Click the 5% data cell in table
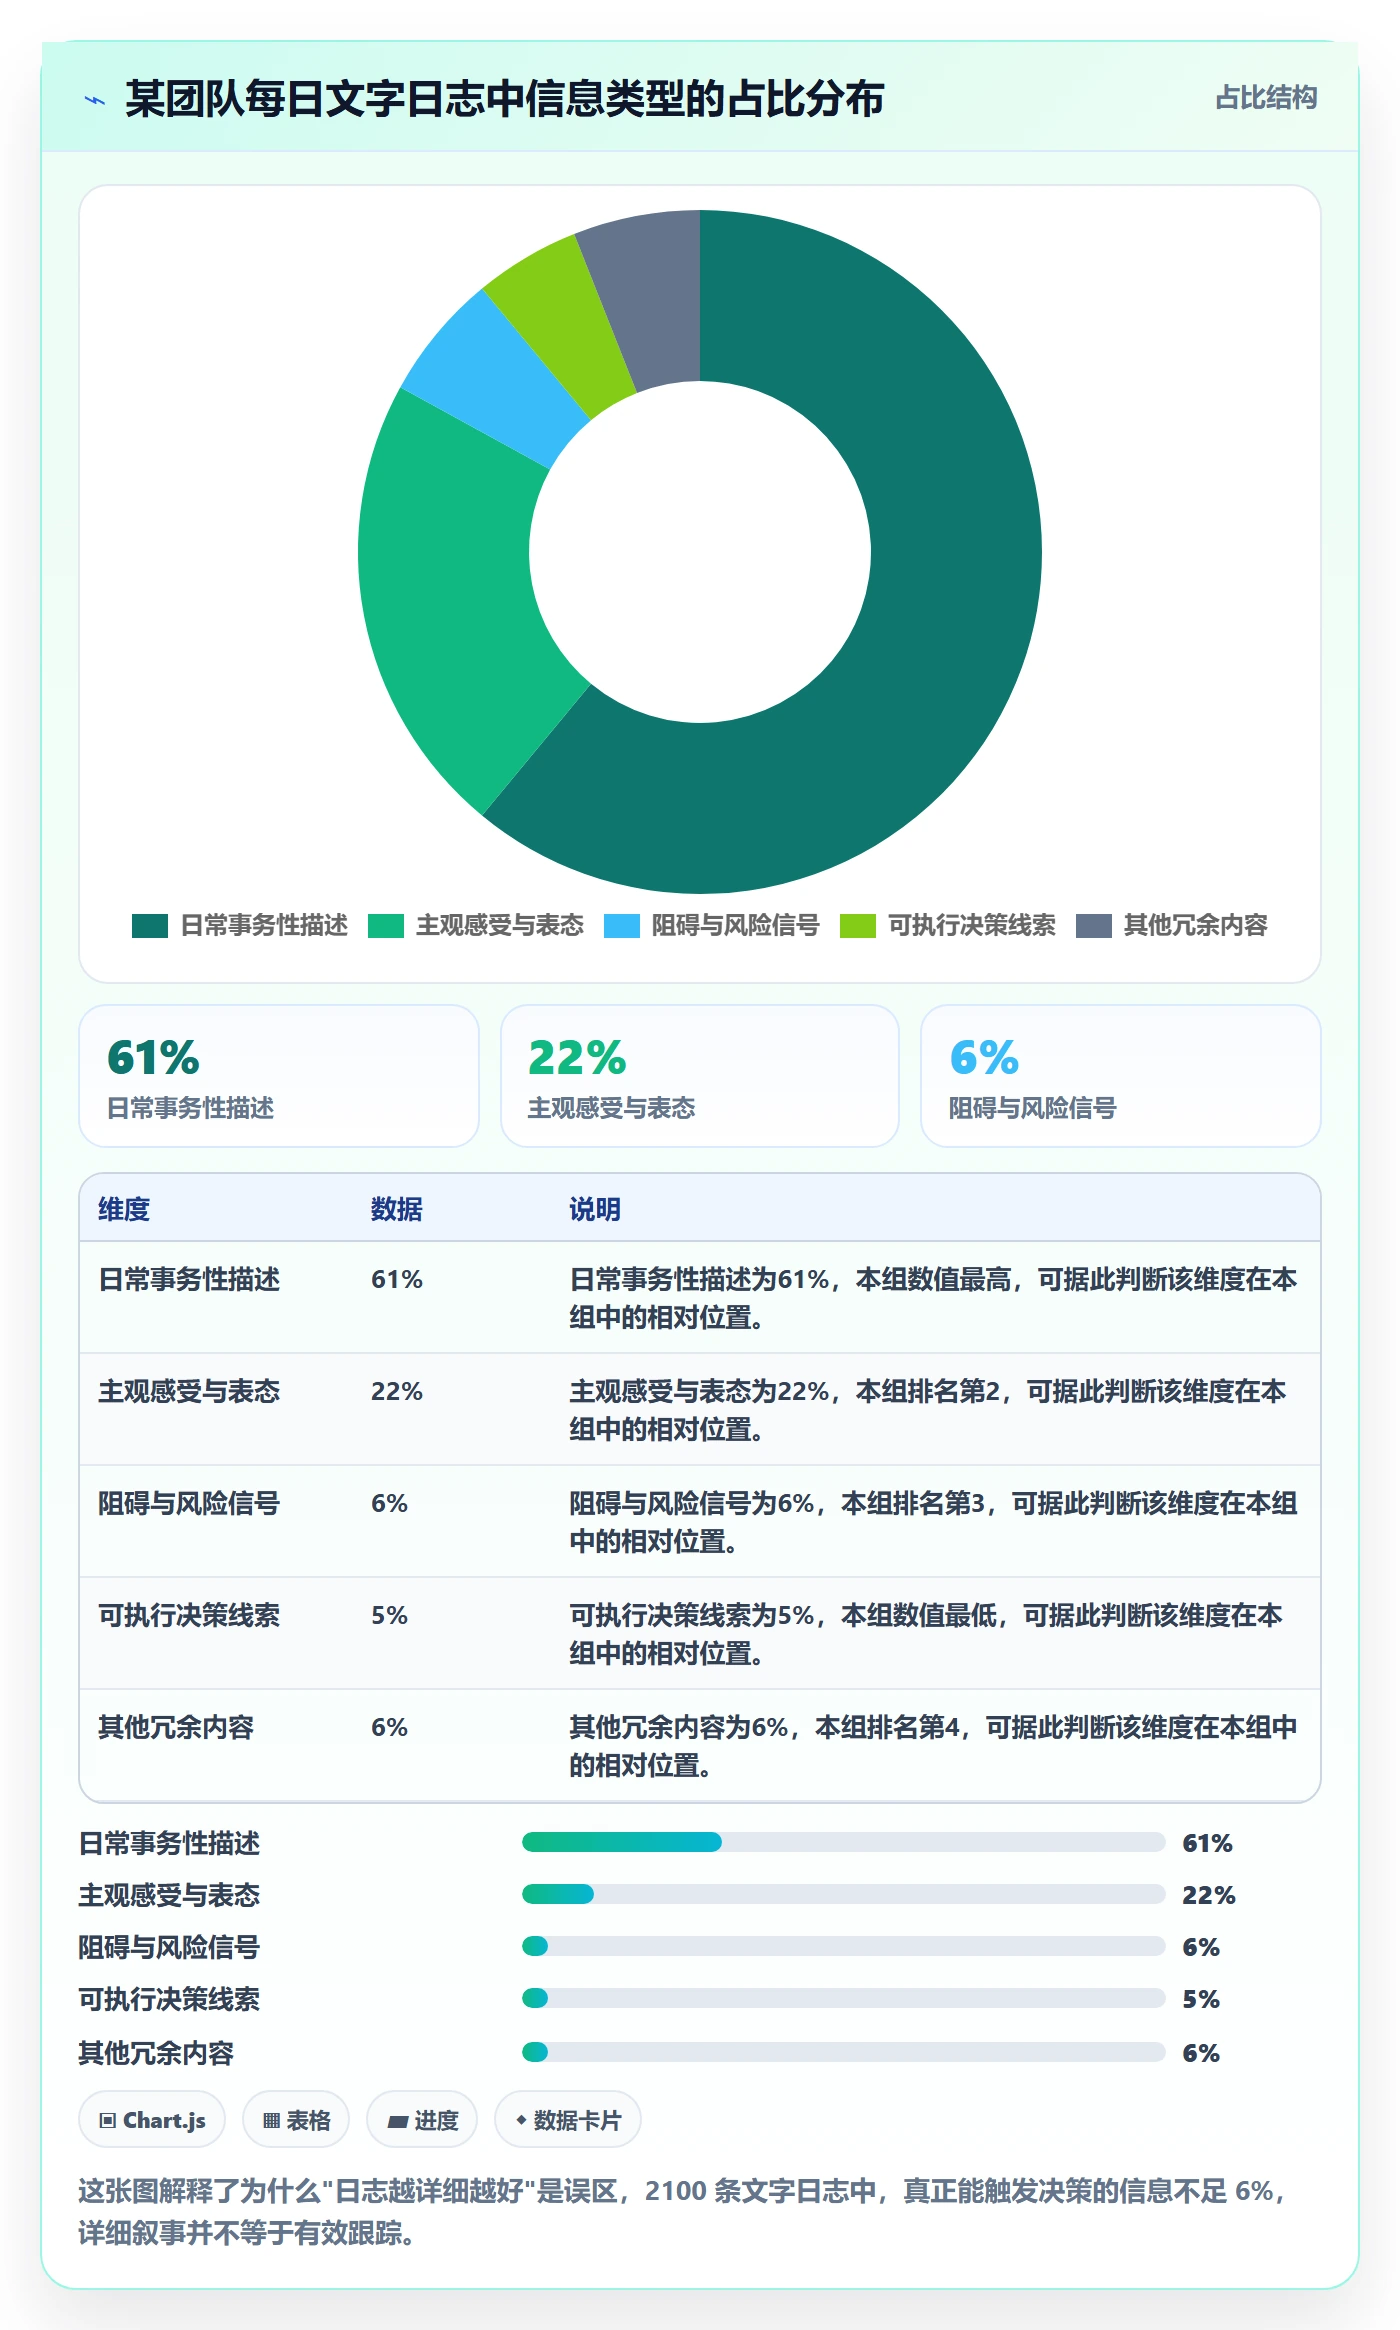Image resolution: width=1400 pixels, height=2330 pixels. point(389,1615)
